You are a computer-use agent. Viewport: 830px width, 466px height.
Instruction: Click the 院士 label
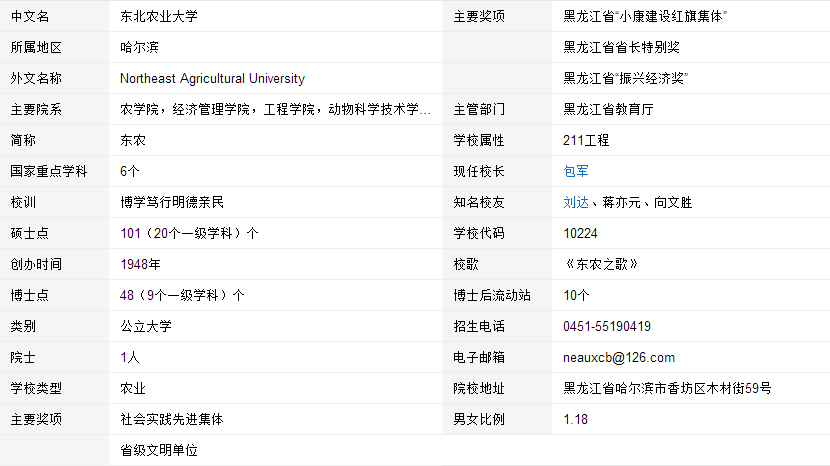pos(23,357)
